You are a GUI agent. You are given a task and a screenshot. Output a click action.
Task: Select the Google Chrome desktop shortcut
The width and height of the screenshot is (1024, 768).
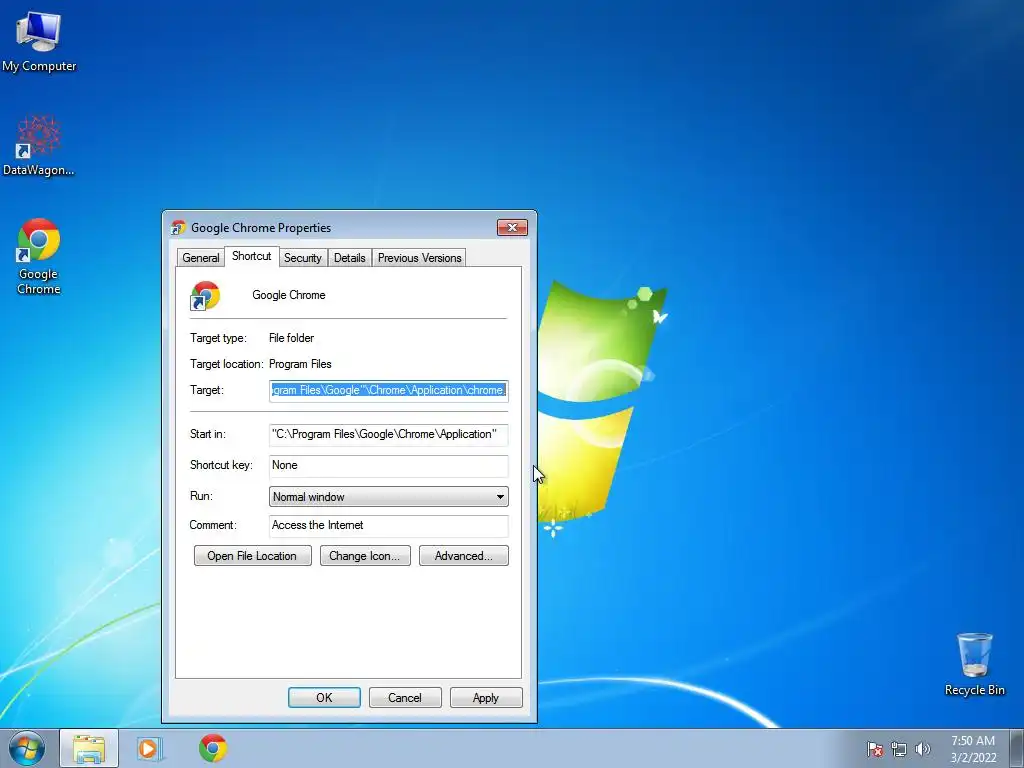tap(39, 257)
